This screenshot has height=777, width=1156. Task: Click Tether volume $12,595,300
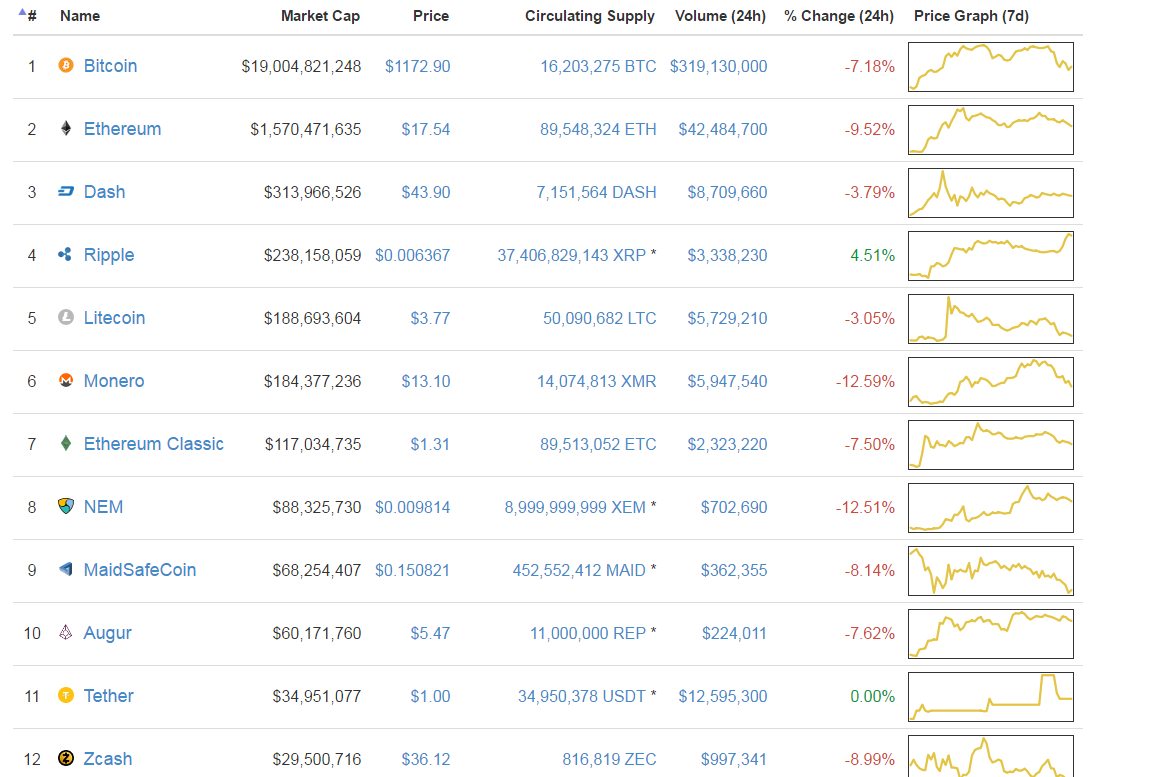pos(722,696)
